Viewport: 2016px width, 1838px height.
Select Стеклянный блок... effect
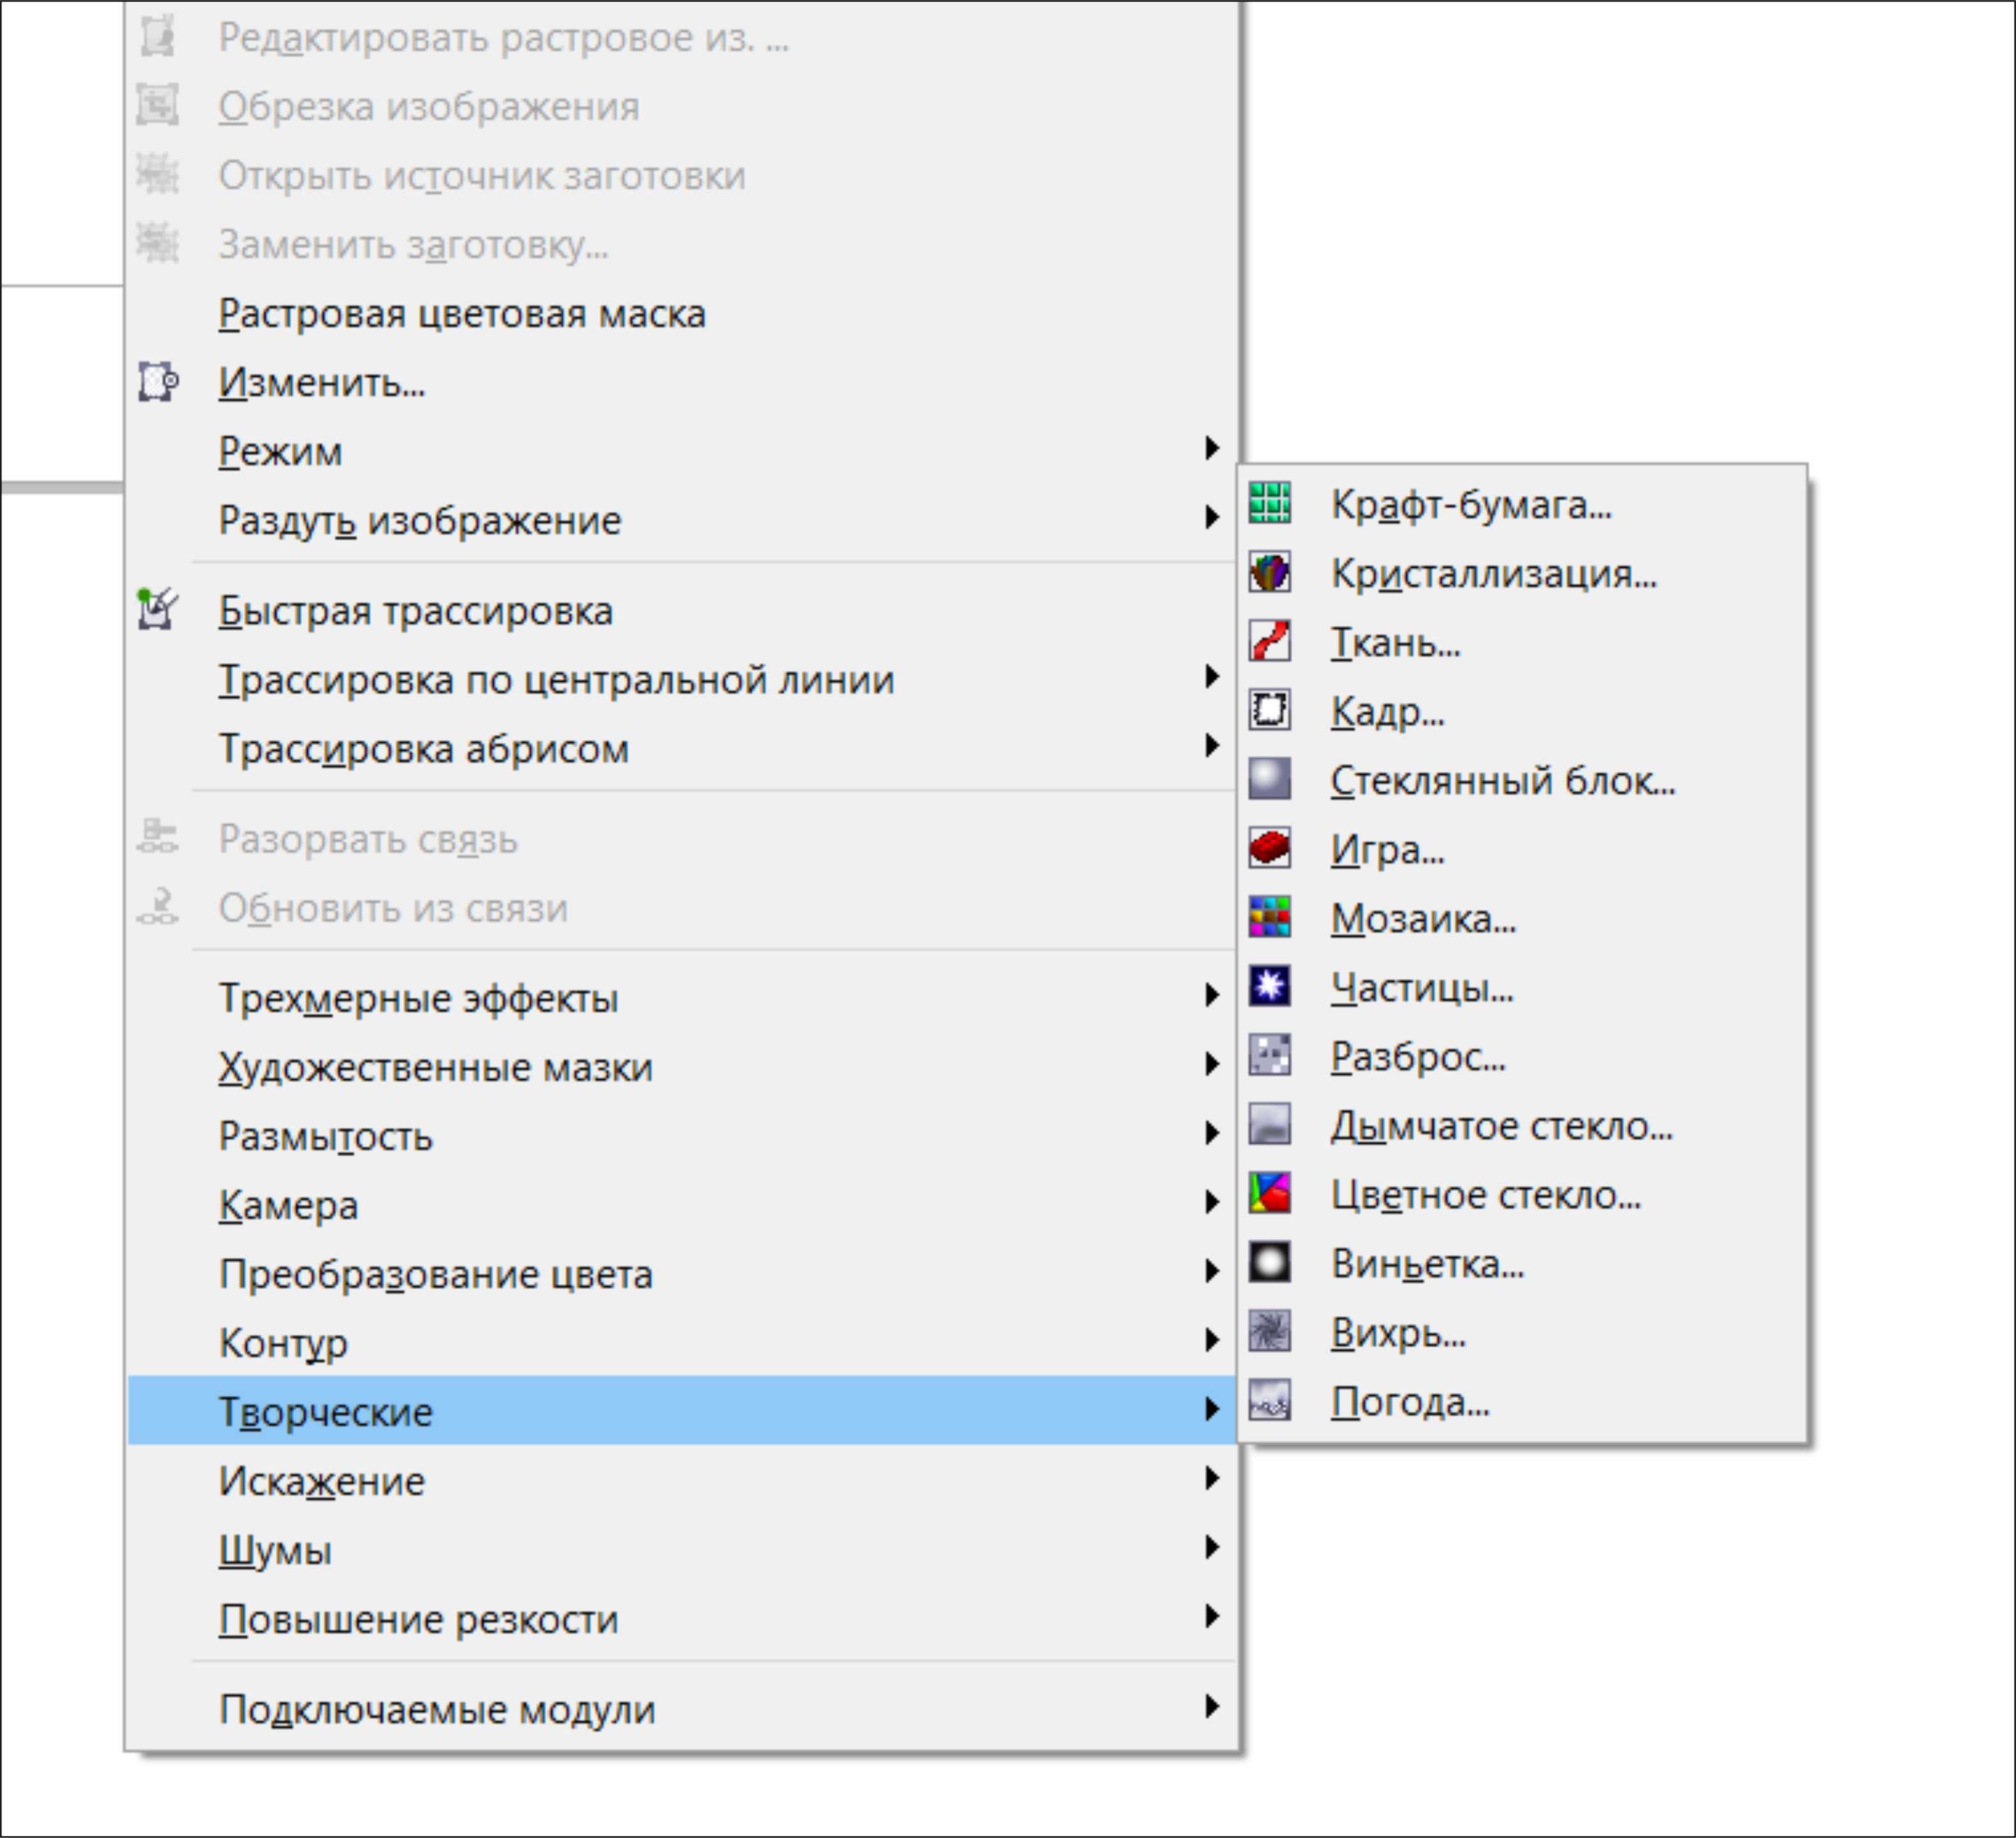1502,780
